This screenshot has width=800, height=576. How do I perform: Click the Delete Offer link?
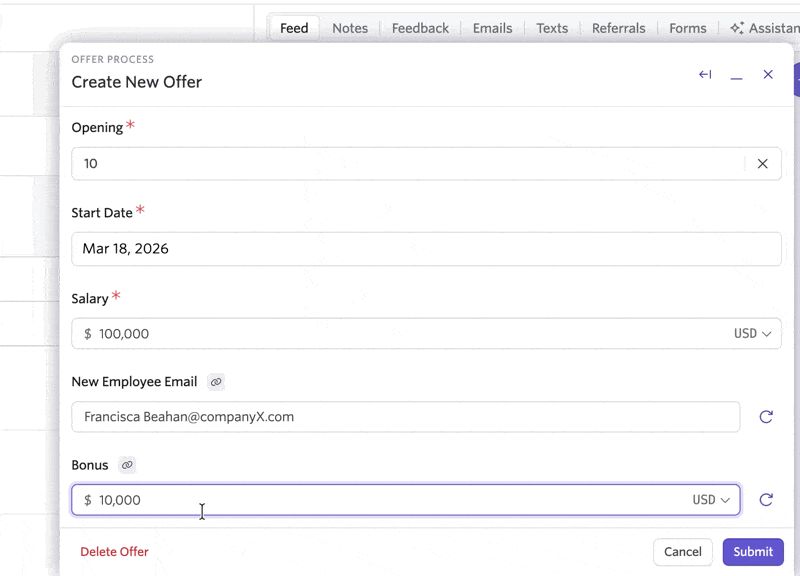coord(114,552)
